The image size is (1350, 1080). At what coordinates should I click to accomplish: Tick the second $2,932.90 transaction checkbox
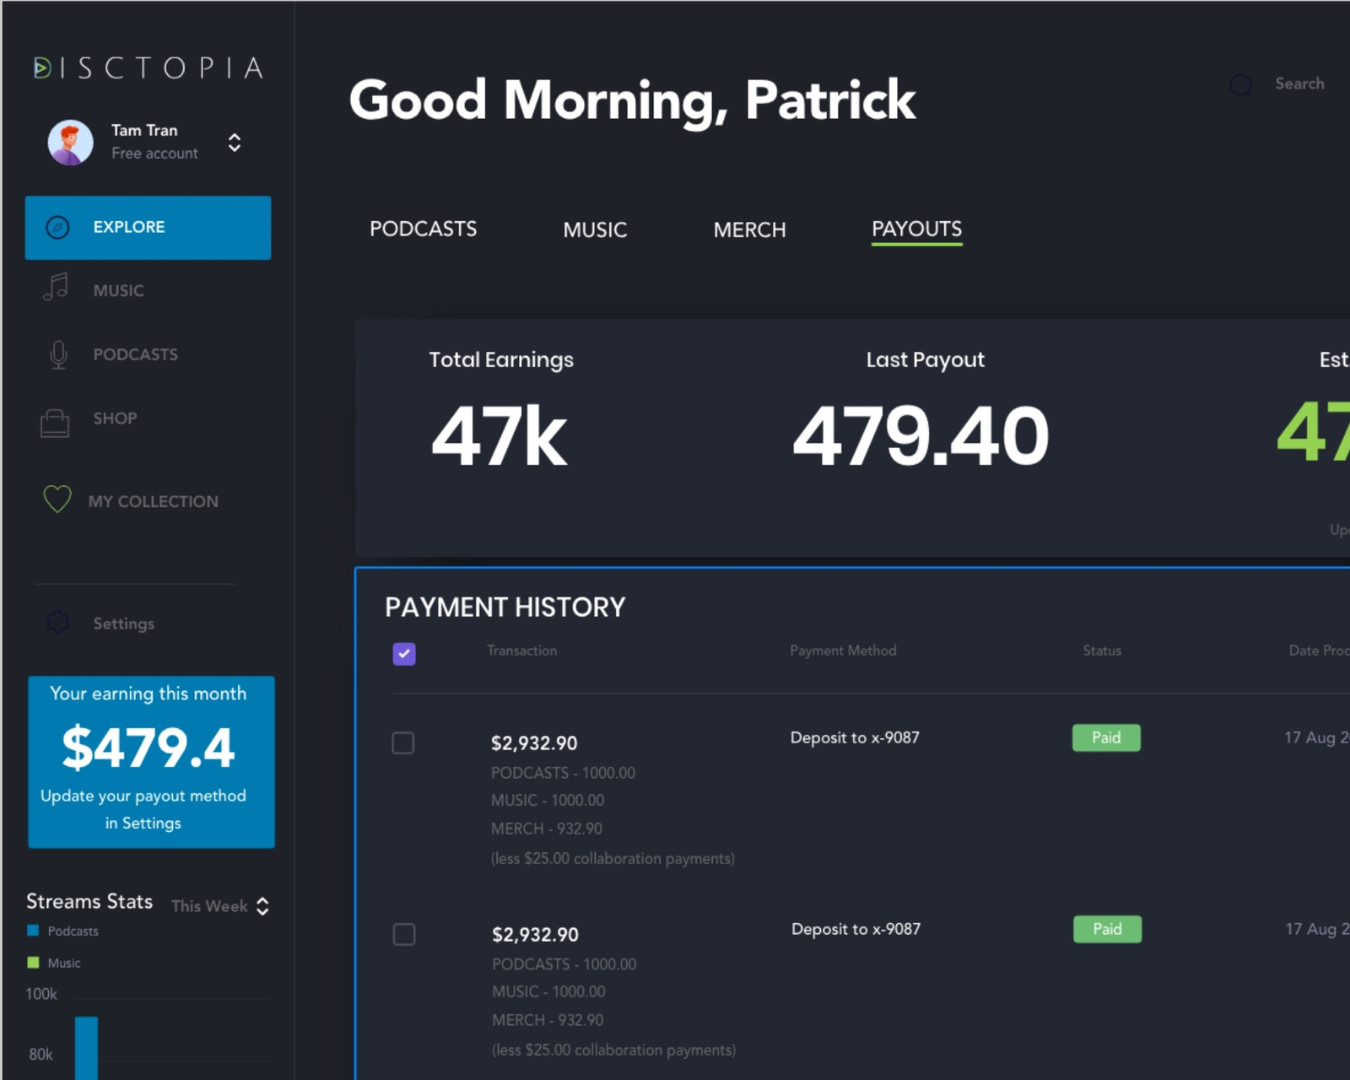[x=404, y=934]
